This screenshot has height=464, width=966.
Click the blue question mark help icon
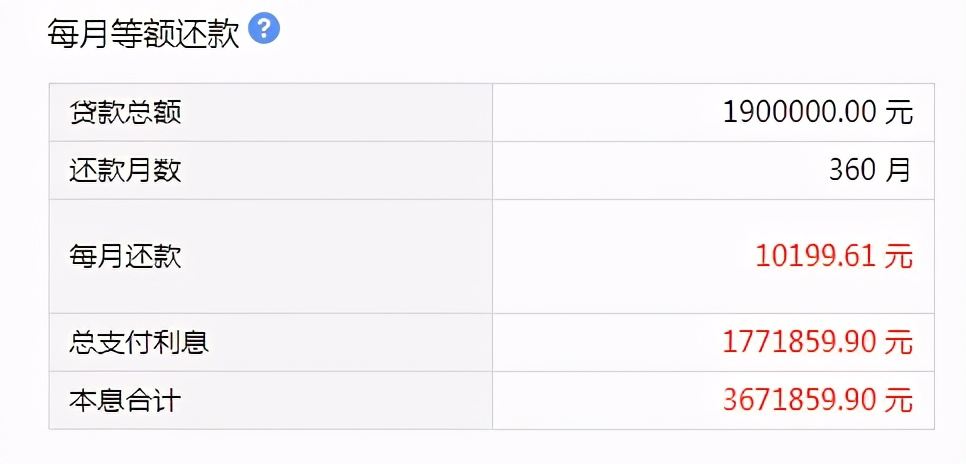point(264,30)
